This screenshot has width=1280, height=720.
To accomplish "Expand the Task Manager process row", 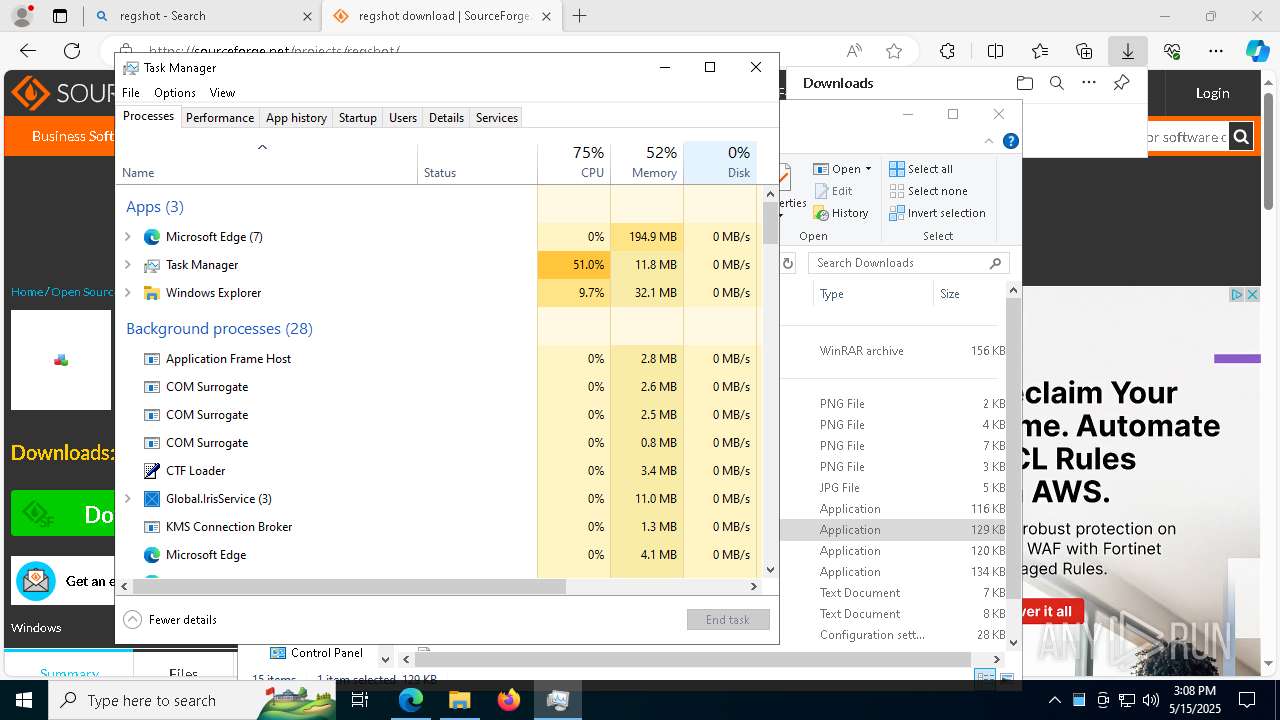I will point(128,265).
